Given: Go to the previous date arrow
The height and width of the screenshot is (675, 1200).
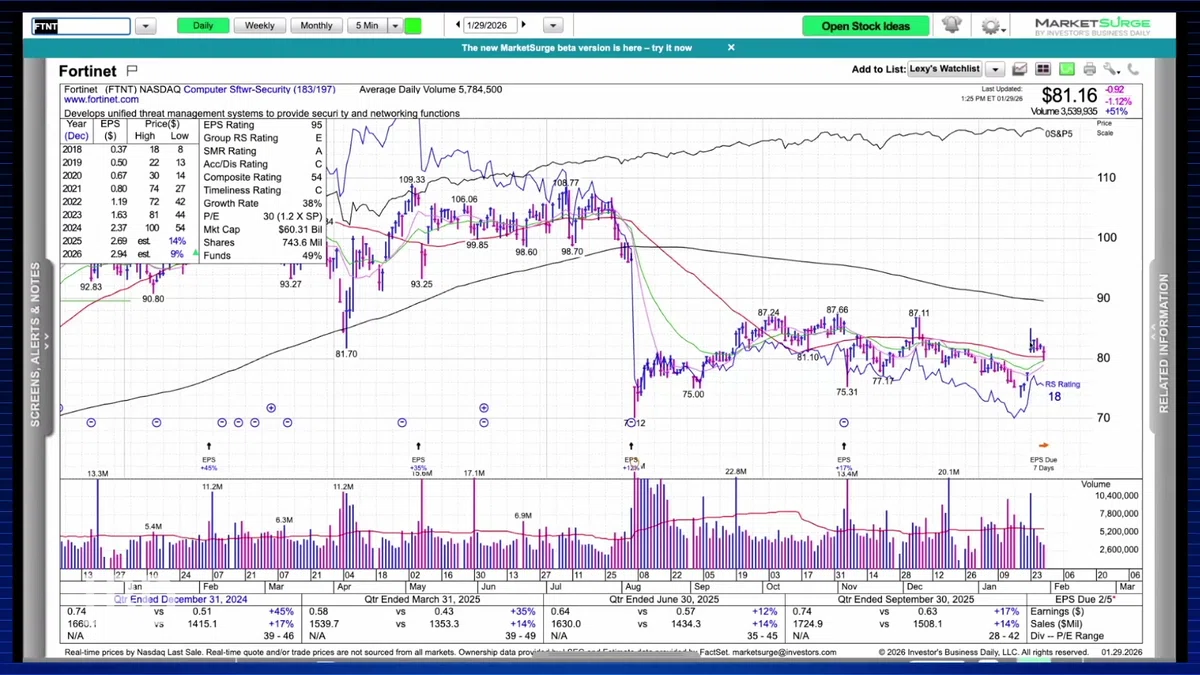Looking at the screenshot, I should pos(458,25).
